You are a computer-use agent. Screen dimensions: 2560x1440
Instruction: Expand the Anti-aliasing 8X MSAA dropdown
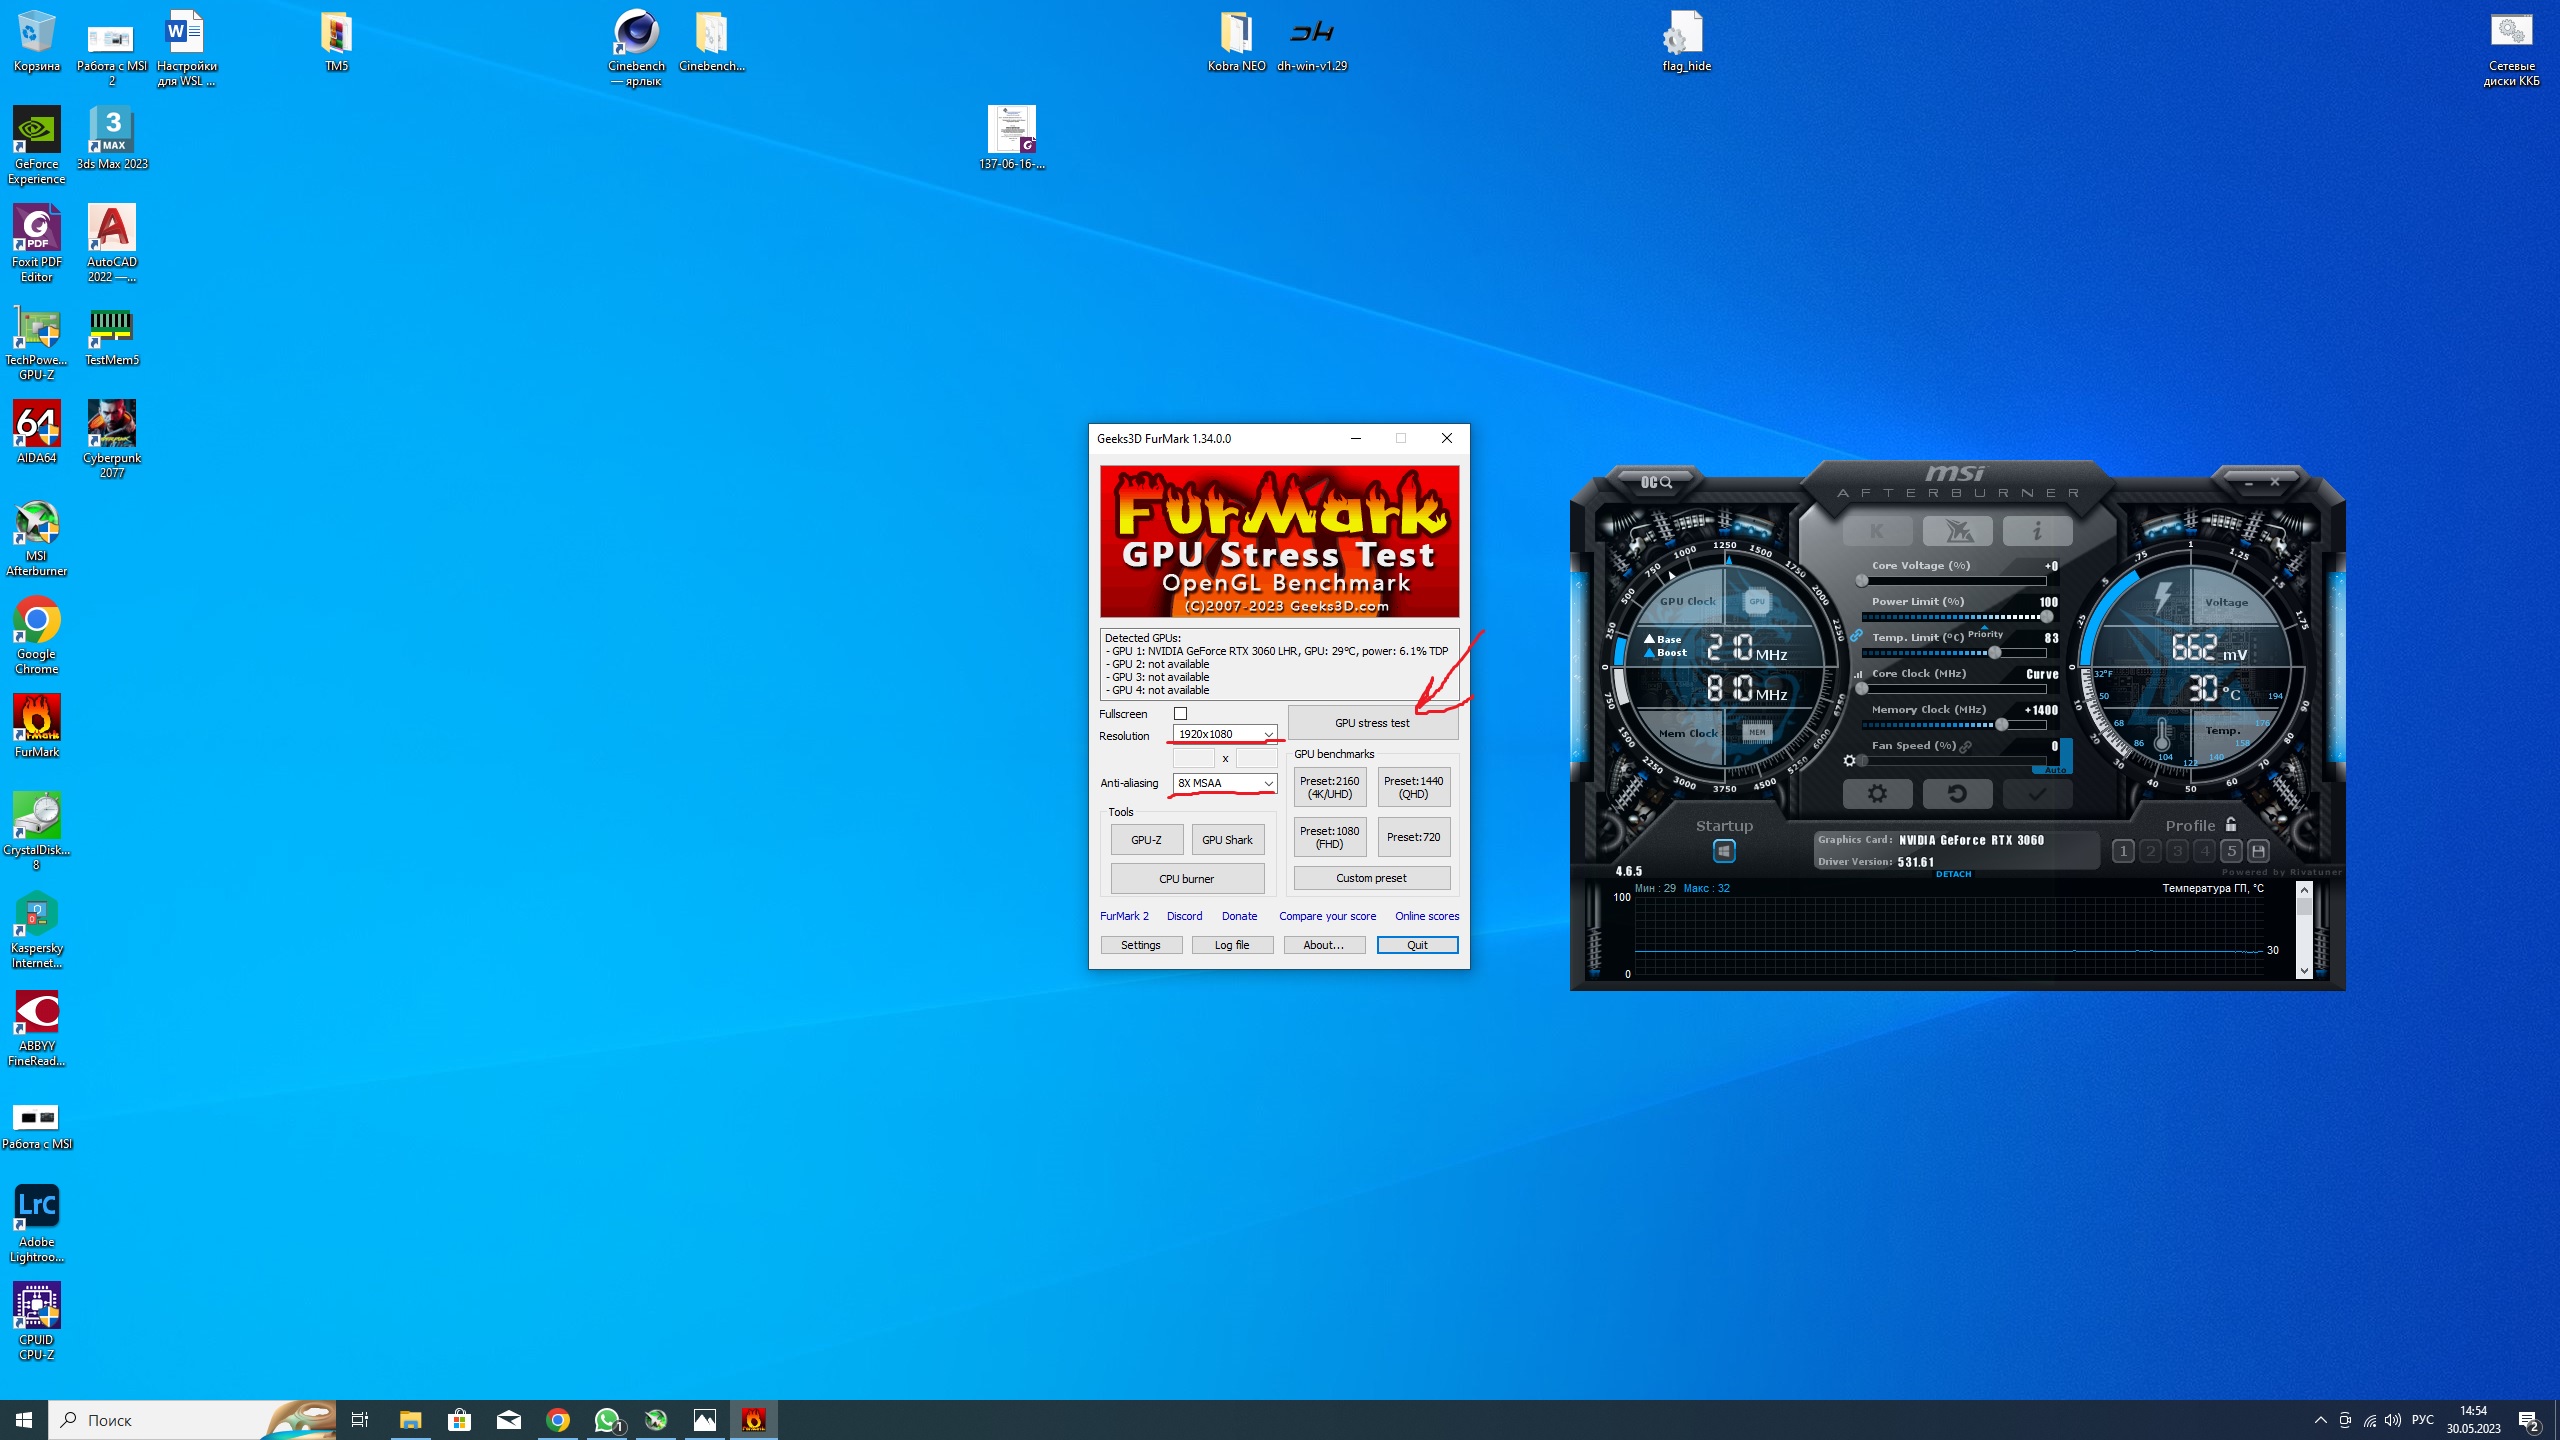1225,783
